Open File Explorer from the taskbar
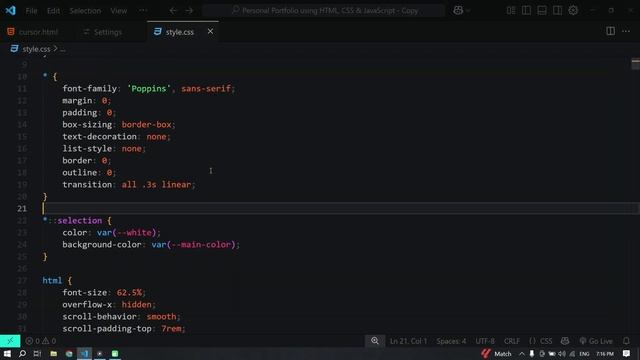Image resolution: width=640 pixels, height=360 pixels. [53, 353]
